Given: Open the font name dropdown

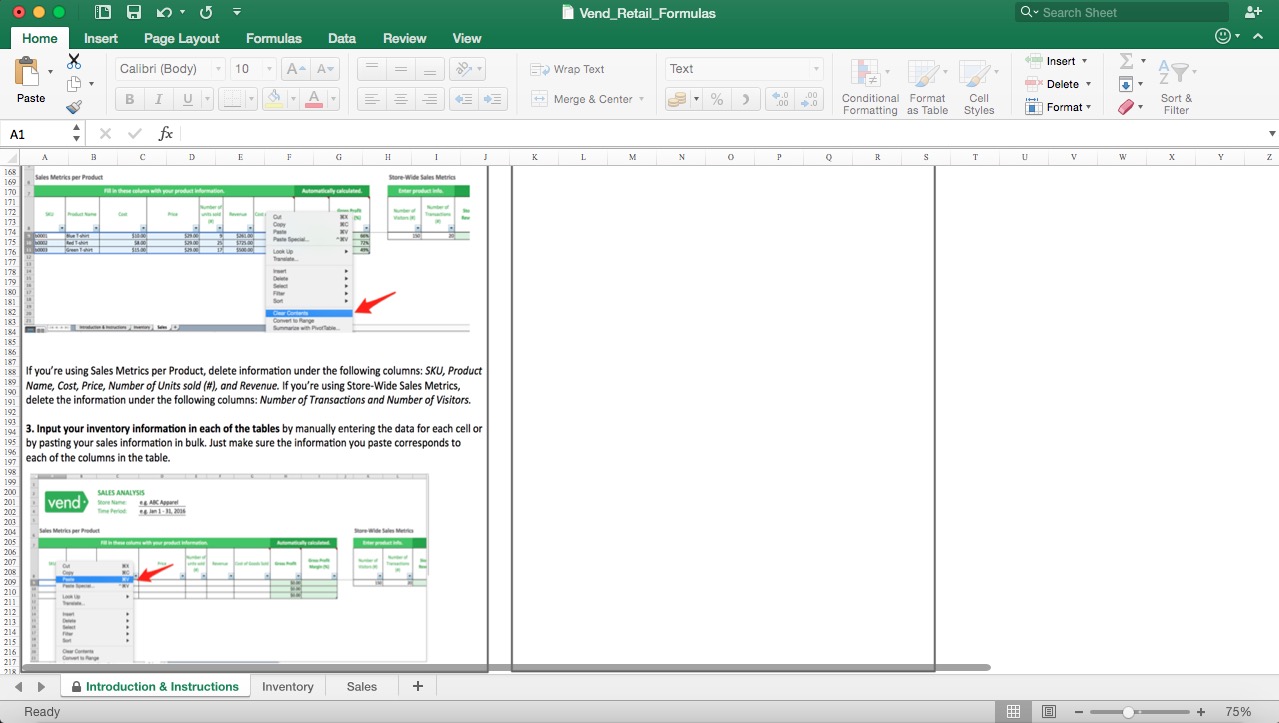Looking at the screenshot, I should [218, 69].
